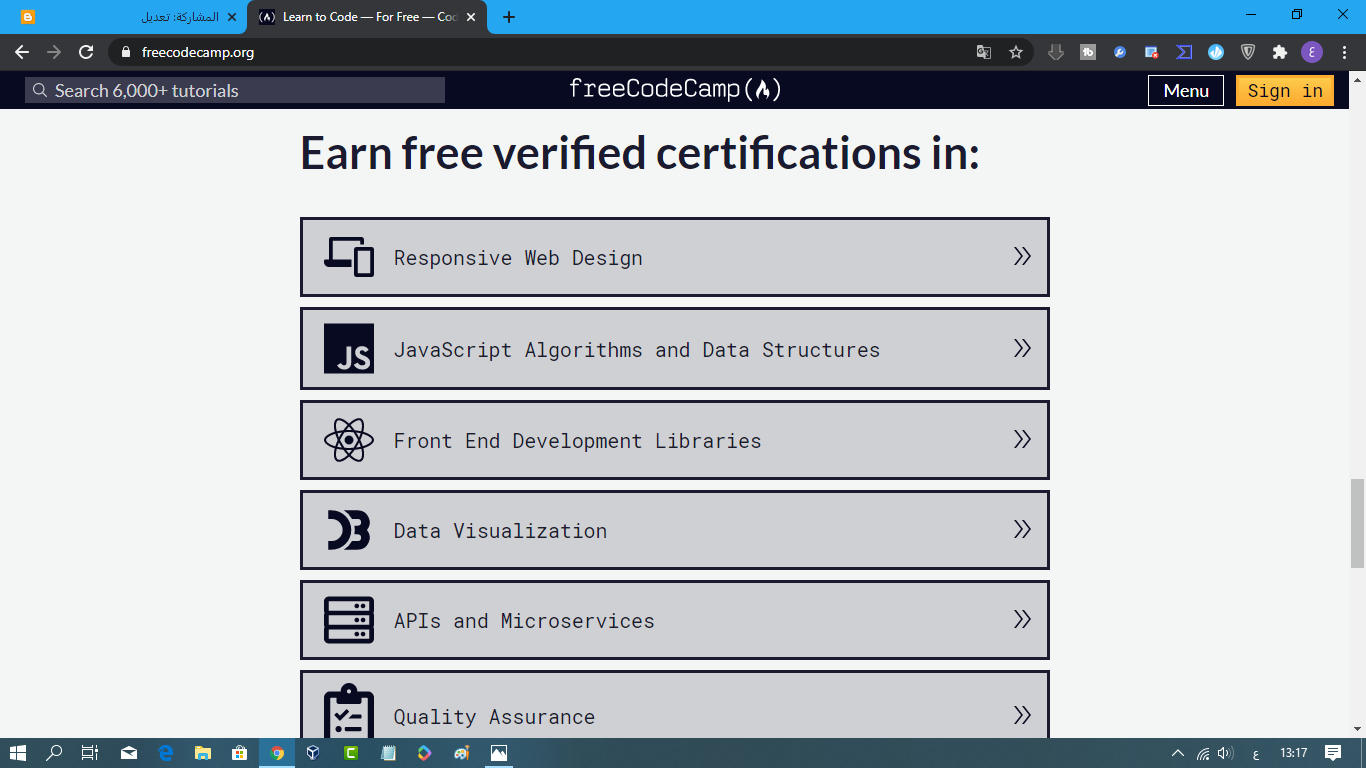1366x768 pixels.
Task: Open Chrome's three-dot menu
Action: tap(1344, 52)
